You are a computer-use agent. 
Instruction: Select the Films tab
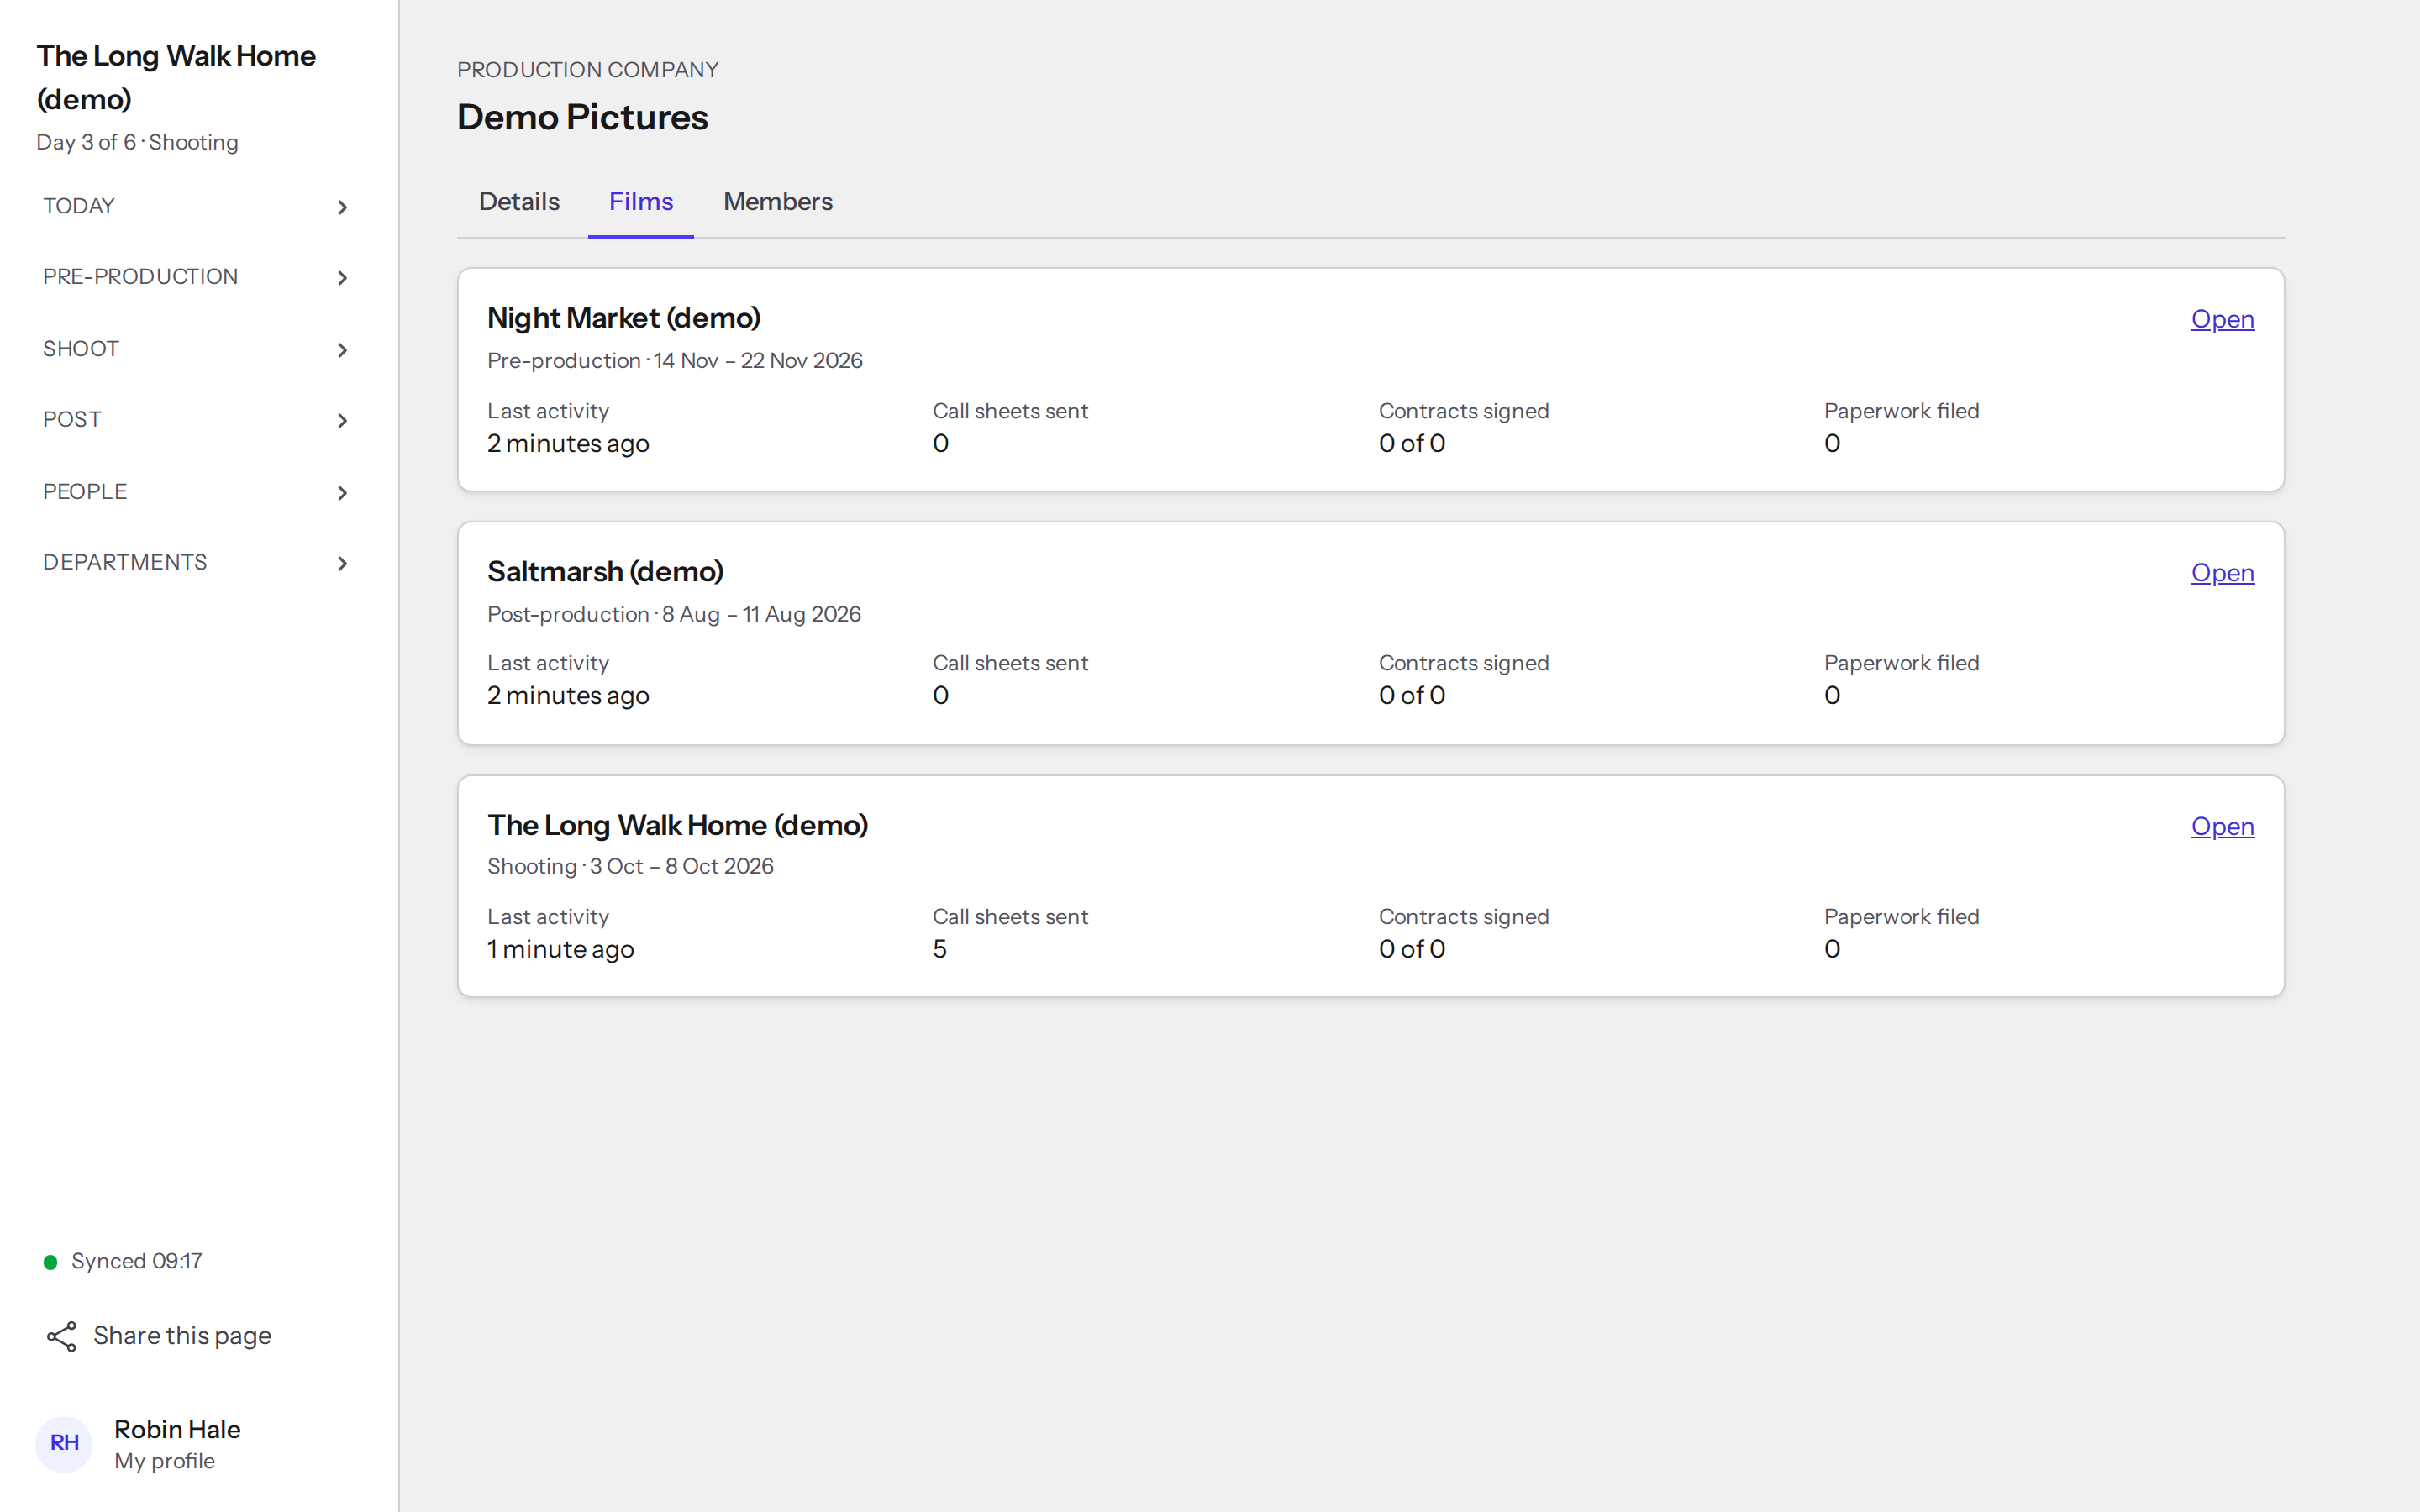(x=641, y=202)
